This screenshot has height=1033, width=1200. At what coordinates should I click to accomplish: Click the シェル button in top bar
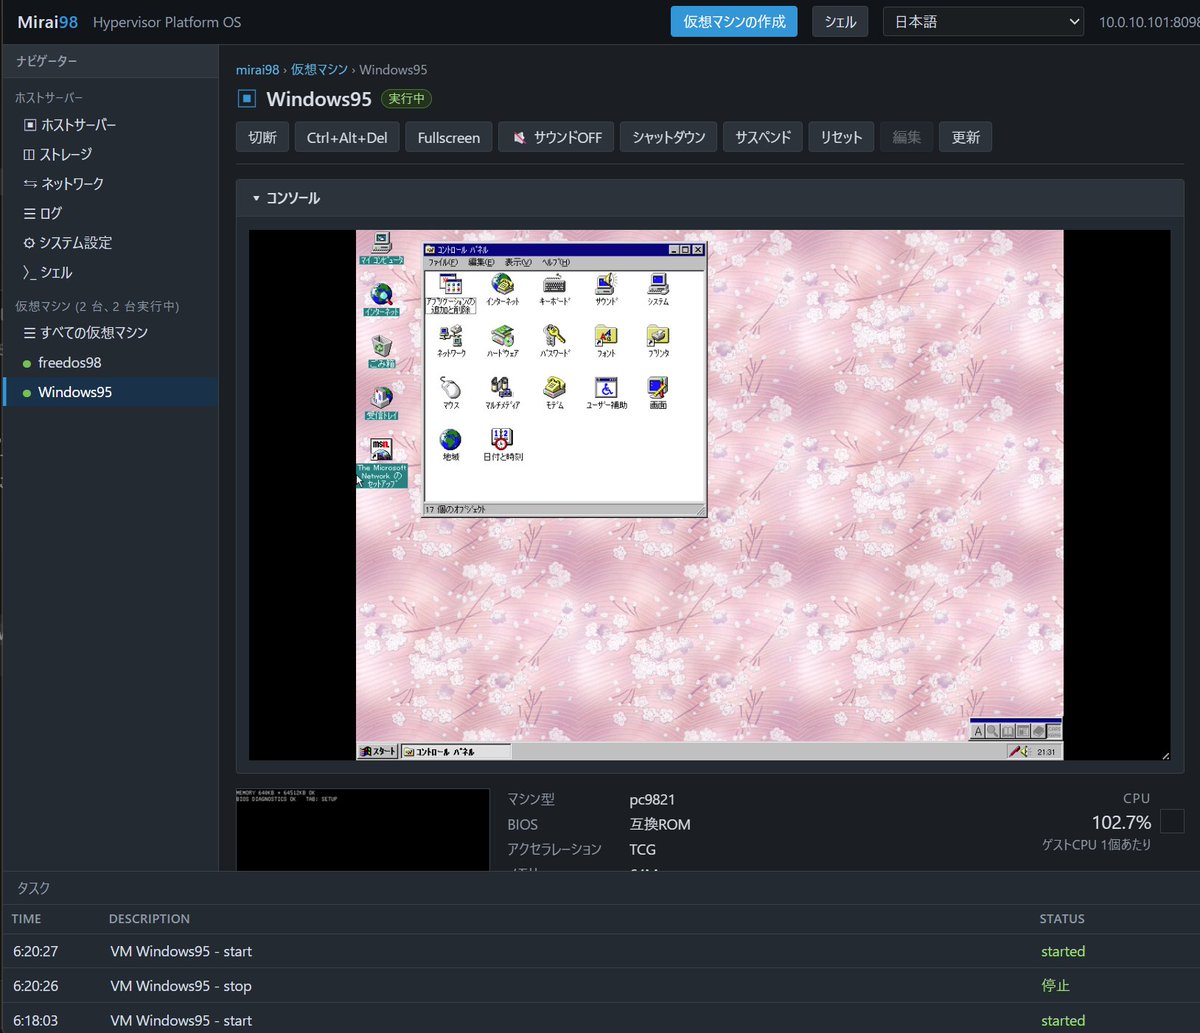click(840, 21)
